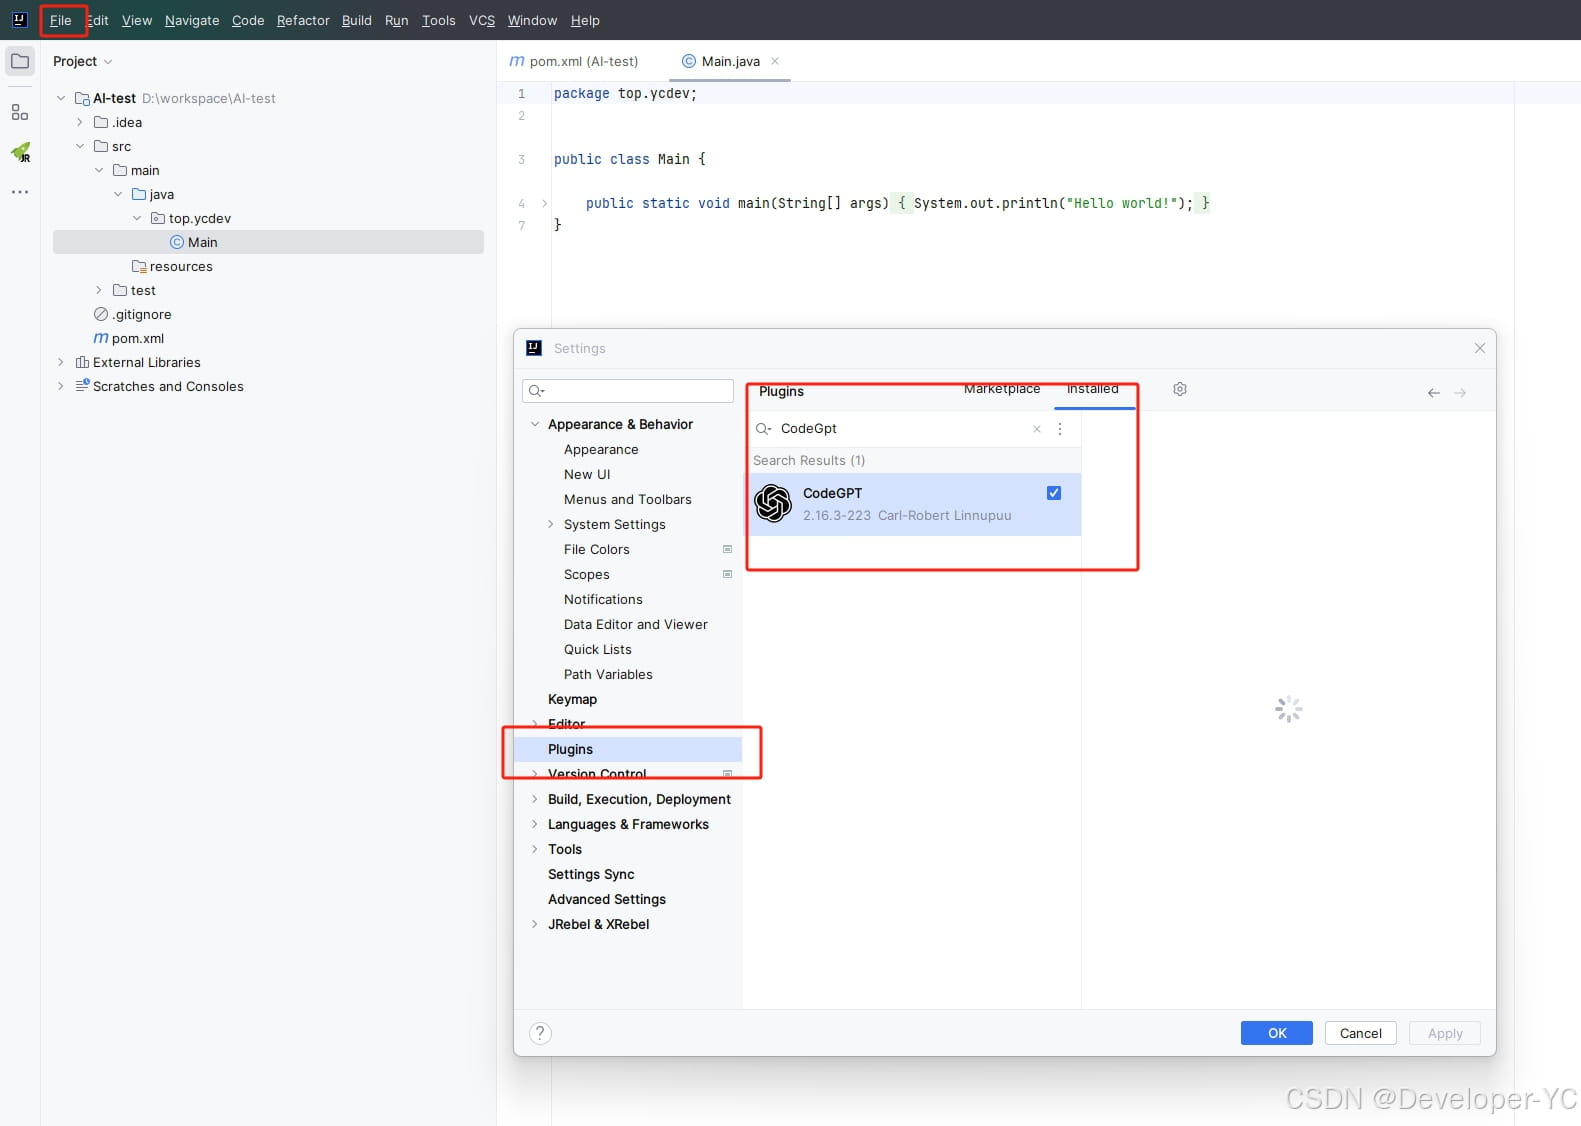Click the Settings help question mark
The image size is (1581, 1126).
(540, 1033)
